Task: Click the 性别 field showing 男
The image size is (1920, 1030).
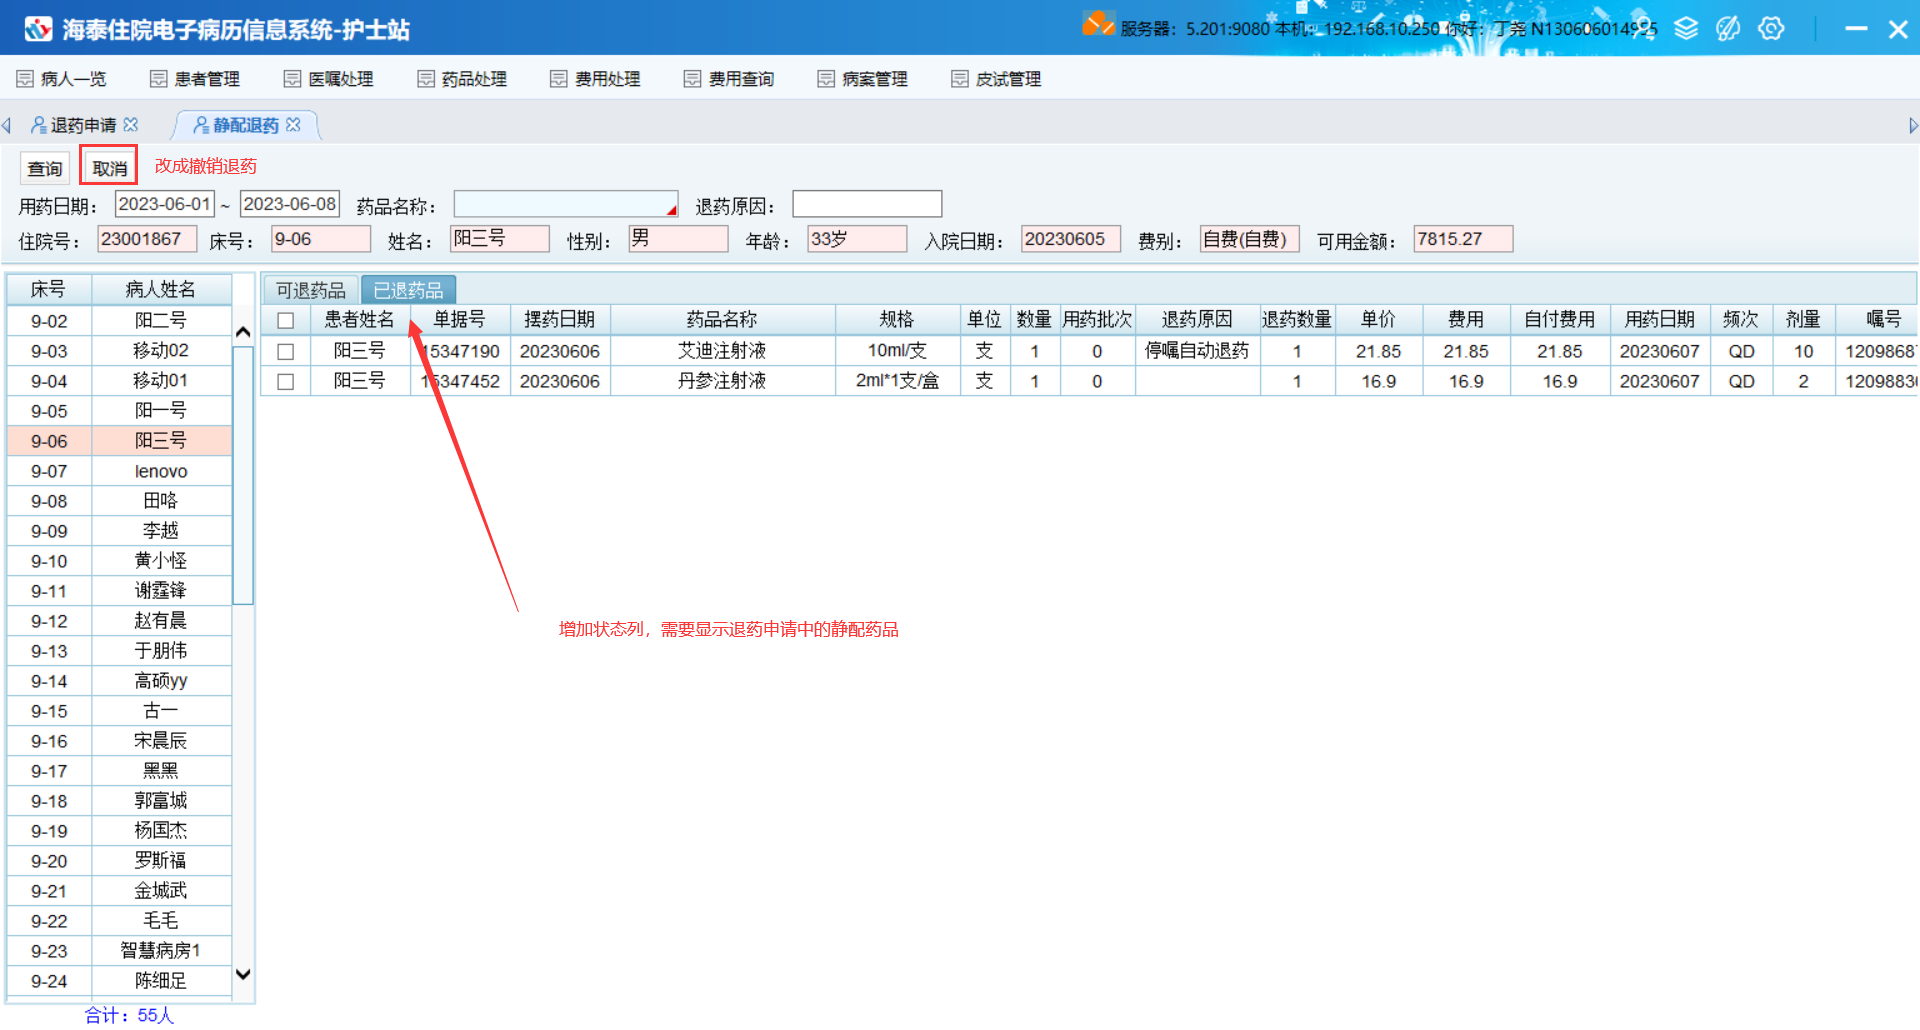Action: coord(678,239)
